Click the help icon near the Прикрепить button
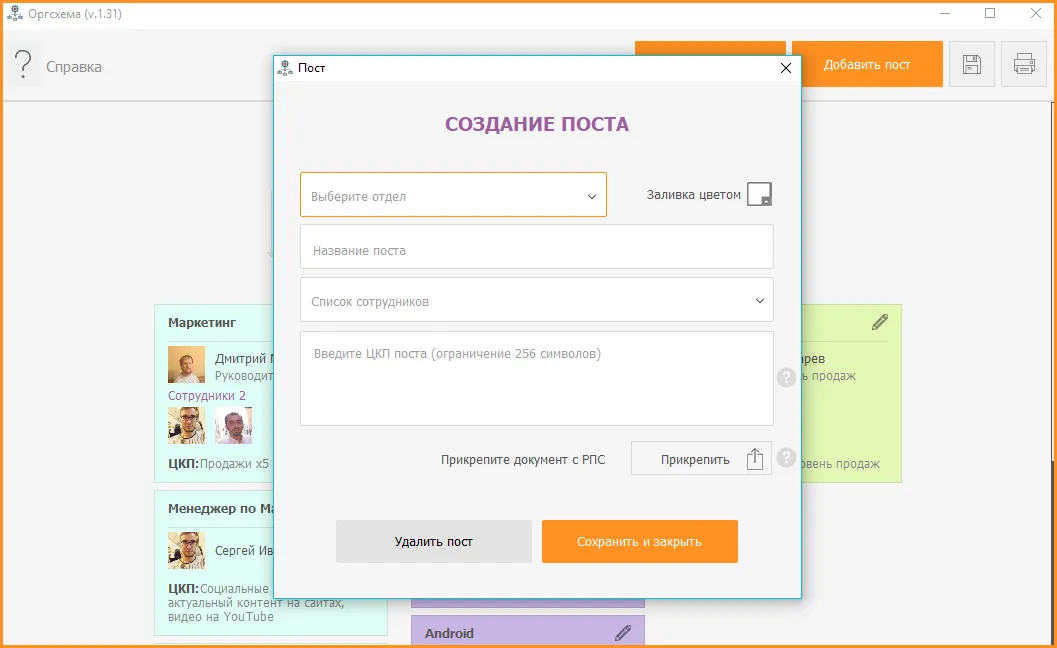Image resolution: width=1057 pixels, height=648 pixels. point(786,458)
